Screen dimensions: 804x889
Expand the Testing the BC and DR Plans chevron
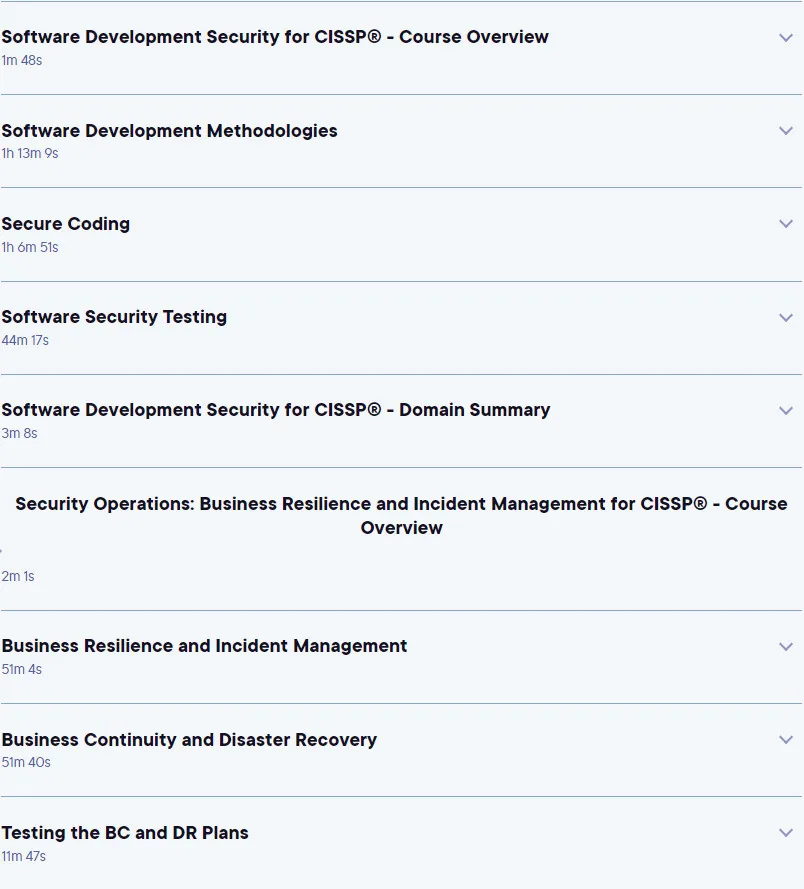pos(786,833)
